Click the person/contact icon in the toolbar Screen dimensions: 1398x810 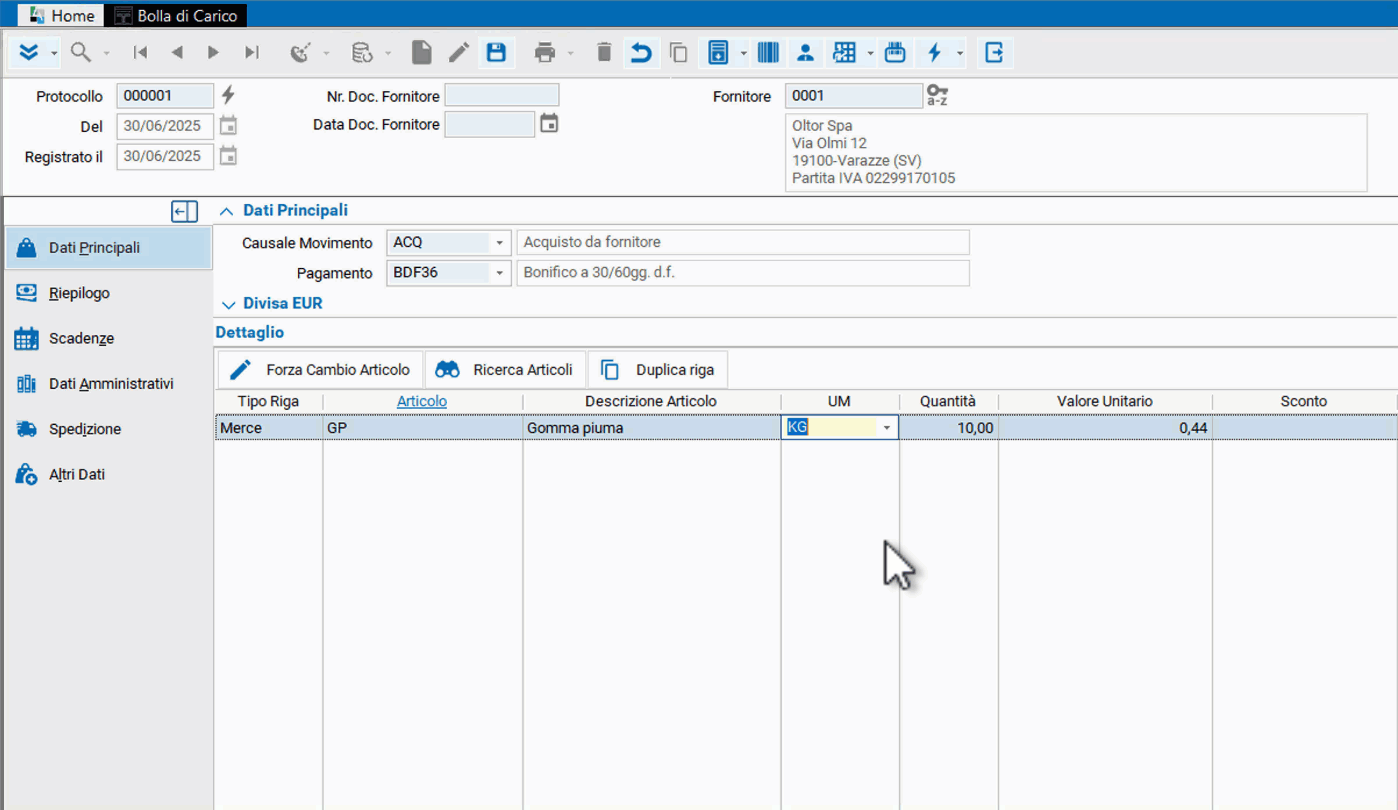(x=805, y=53)
